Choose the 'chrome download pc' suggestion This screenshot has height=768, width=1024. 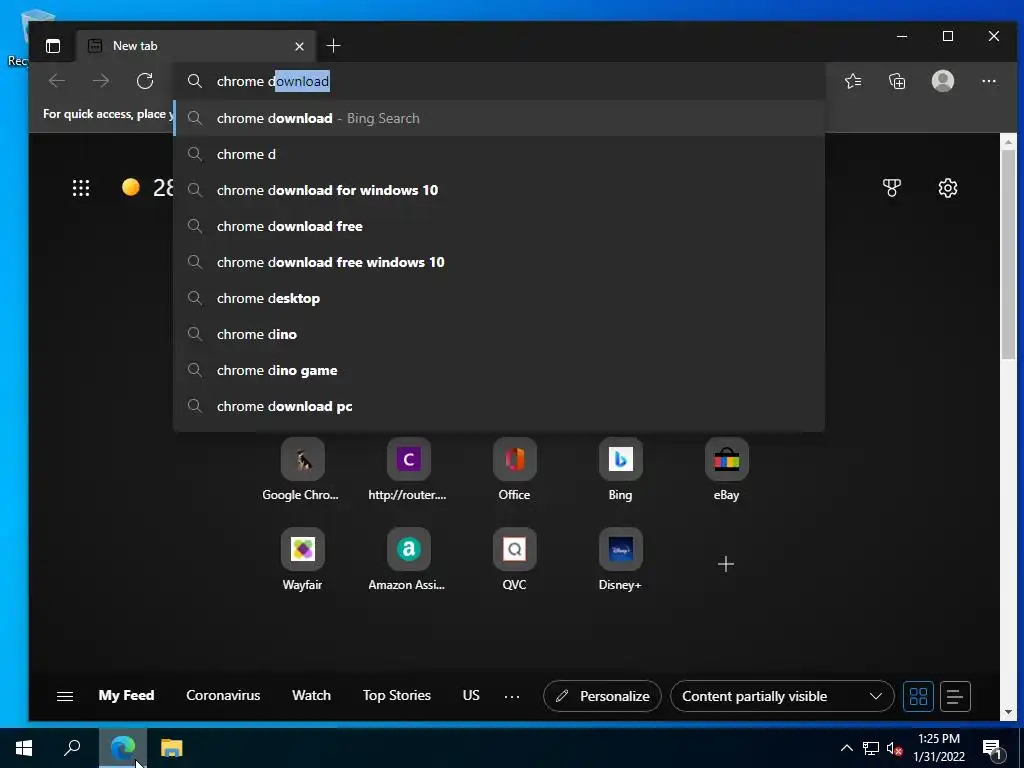(499, 406)
